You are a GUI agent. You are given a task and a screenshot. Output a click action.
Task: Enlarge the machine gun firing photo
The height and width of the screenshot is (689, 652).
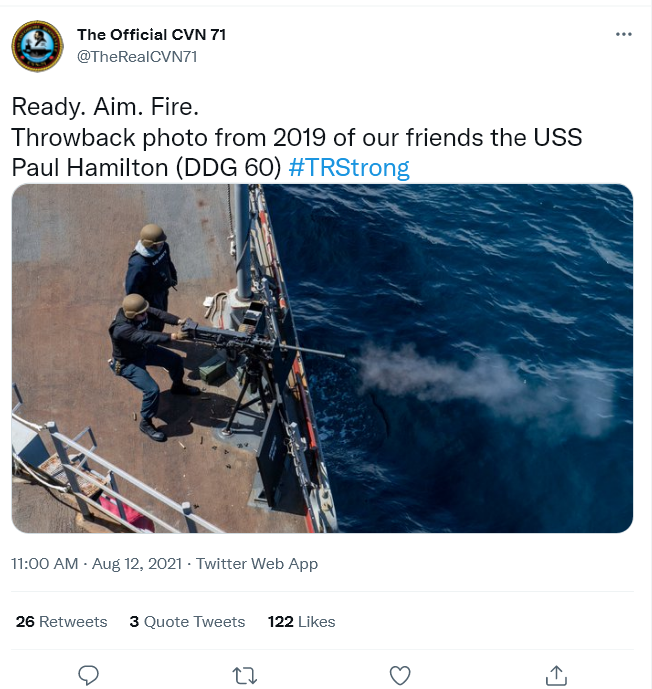322,358
